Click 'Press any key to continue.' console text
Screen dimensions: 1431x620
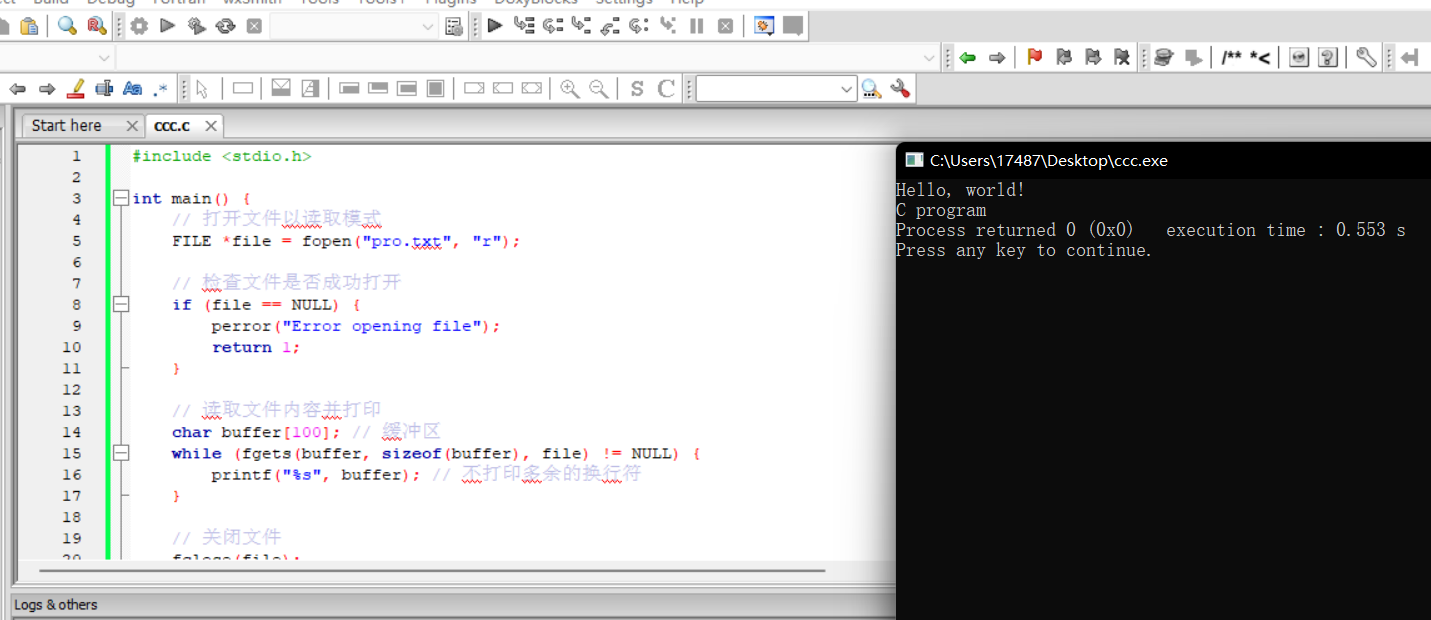pos(1024,250)
